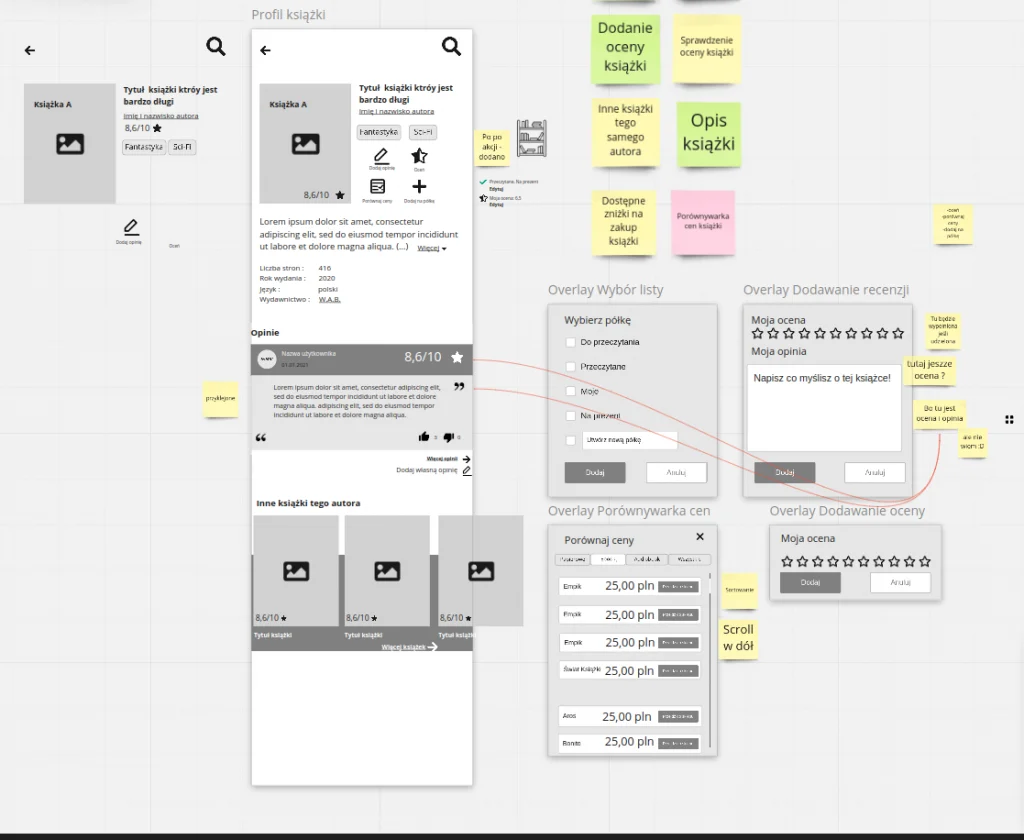Click the pencil icon beside Dodaj własną opinię
1024x840 pixels.
pos(467,470)
